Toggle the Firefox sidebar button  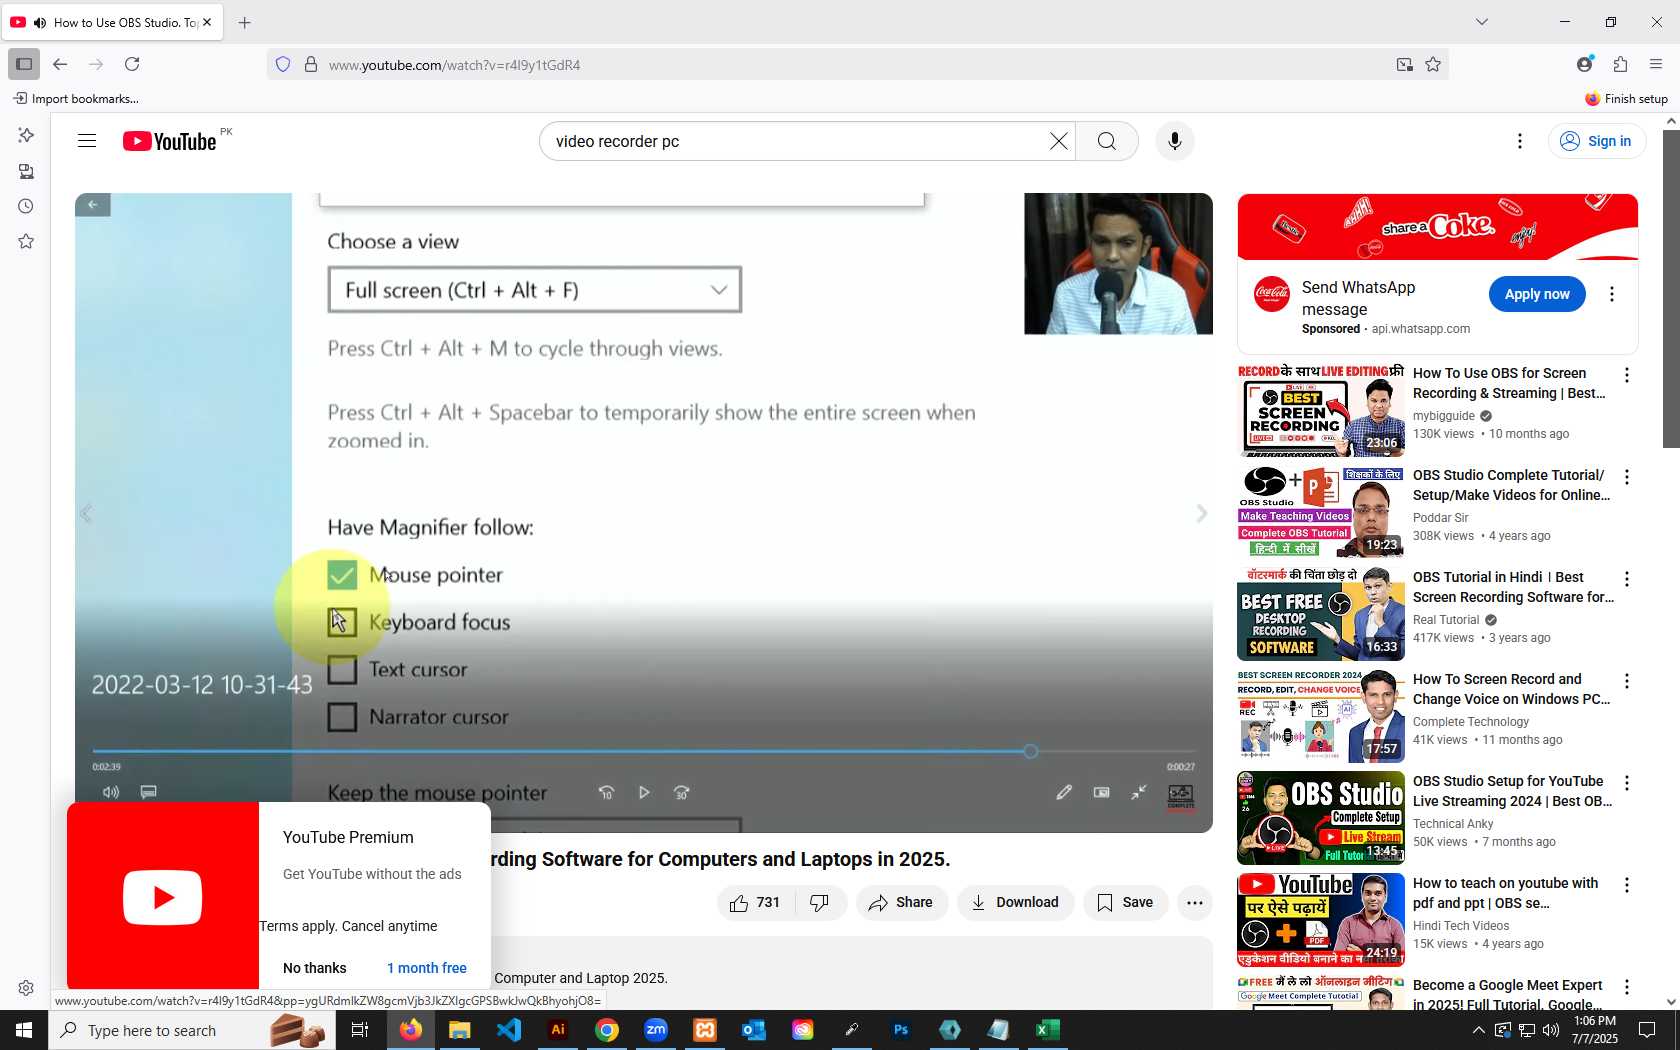point(24,64)
